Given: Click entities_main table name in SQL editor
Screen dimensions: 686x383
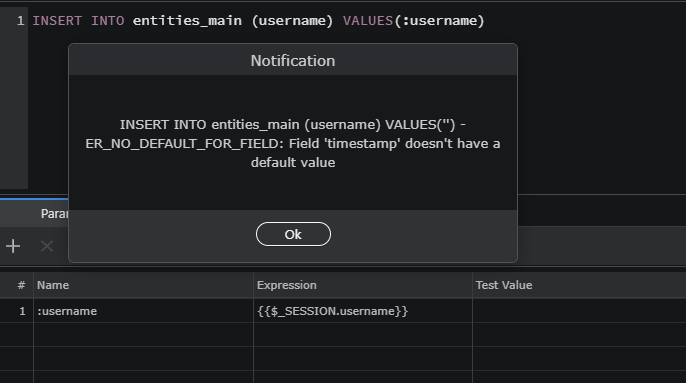Looking at the screenshot, I should [187, 21].
